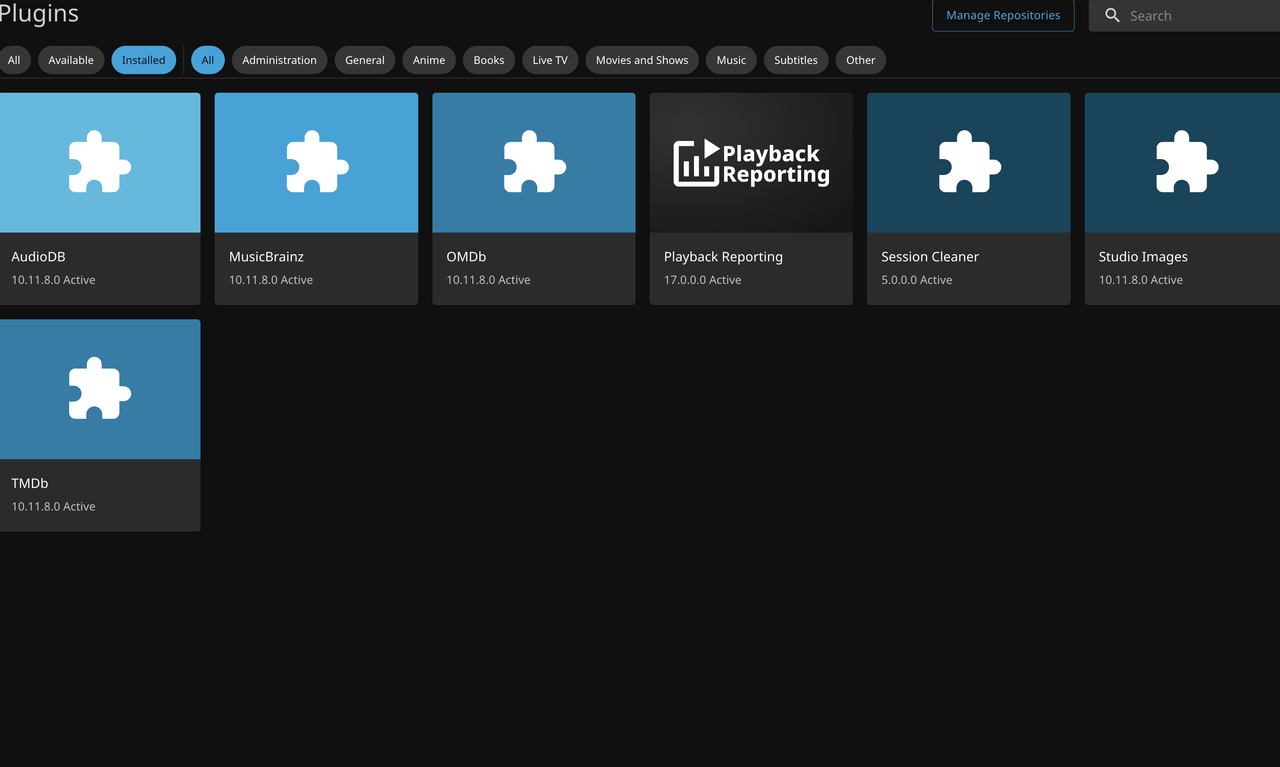Filter by General category
Screen dimensions: 1280x767
point(365,60)
